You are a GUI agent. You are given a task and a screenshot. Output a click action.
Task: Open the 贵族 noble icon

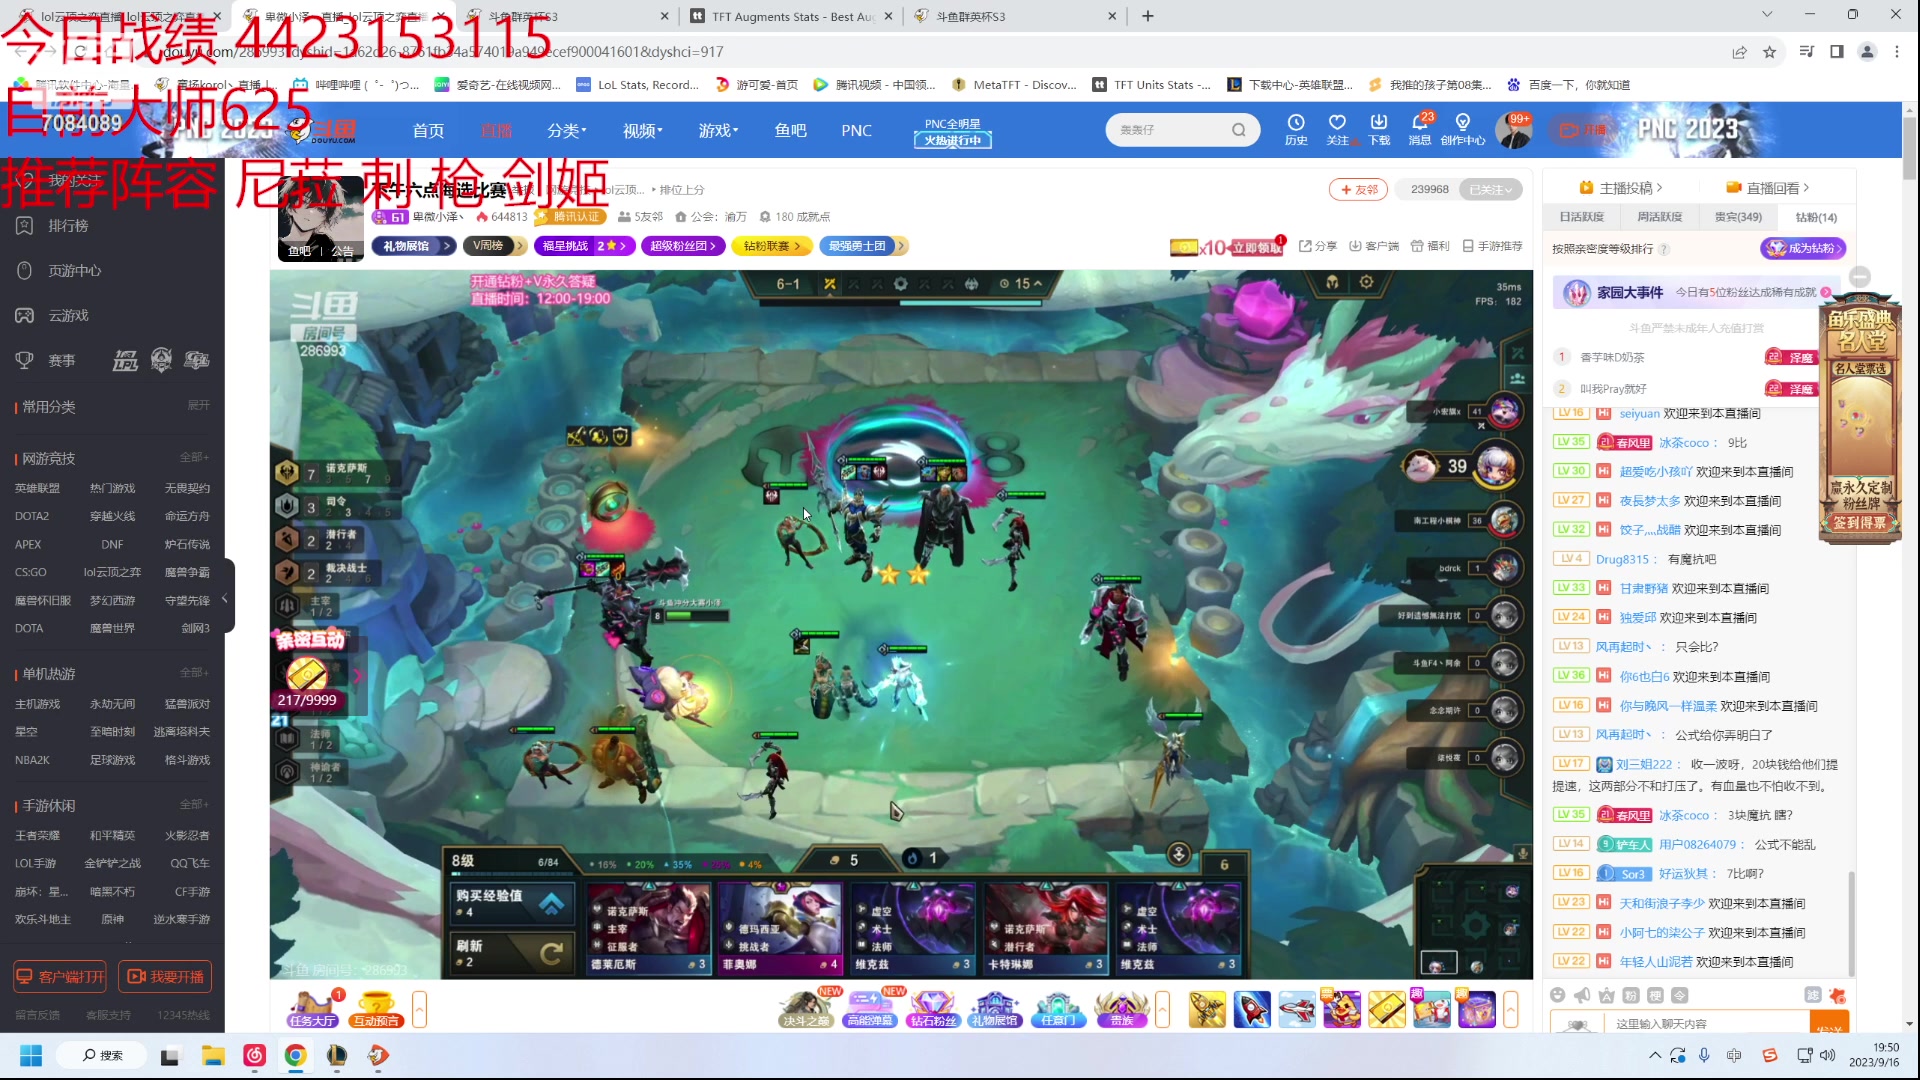[1122, 1009]
